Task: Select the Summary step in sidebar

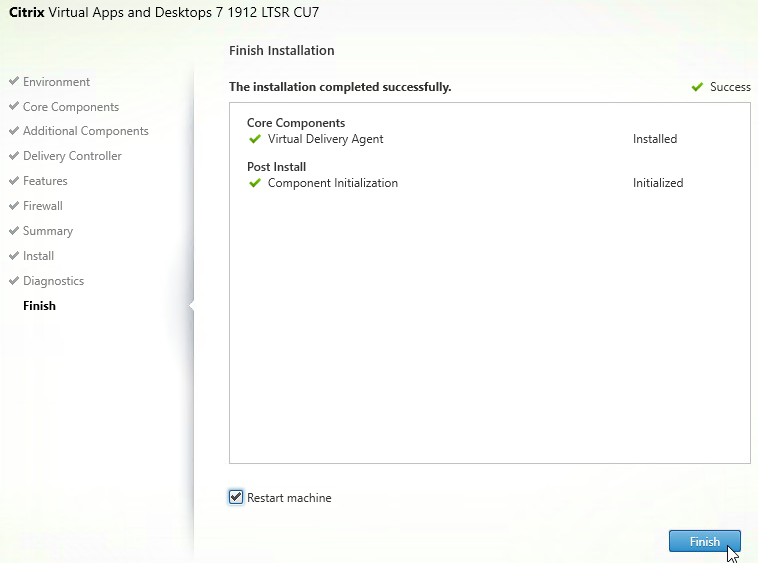Action: [48, 231]
